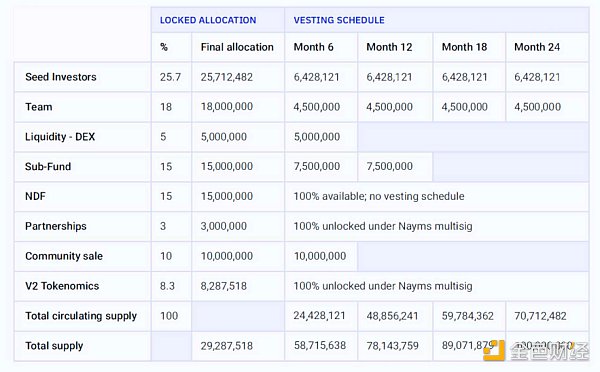600x372 pixels.
Task: Click the Jinse Finance watermark logo icon
Action: 494,350
